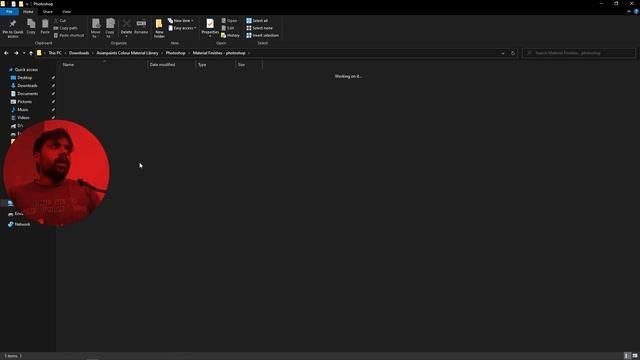Click Pin to Quick access icon
The image size is (640, 360).
click(x=13, y=28)
